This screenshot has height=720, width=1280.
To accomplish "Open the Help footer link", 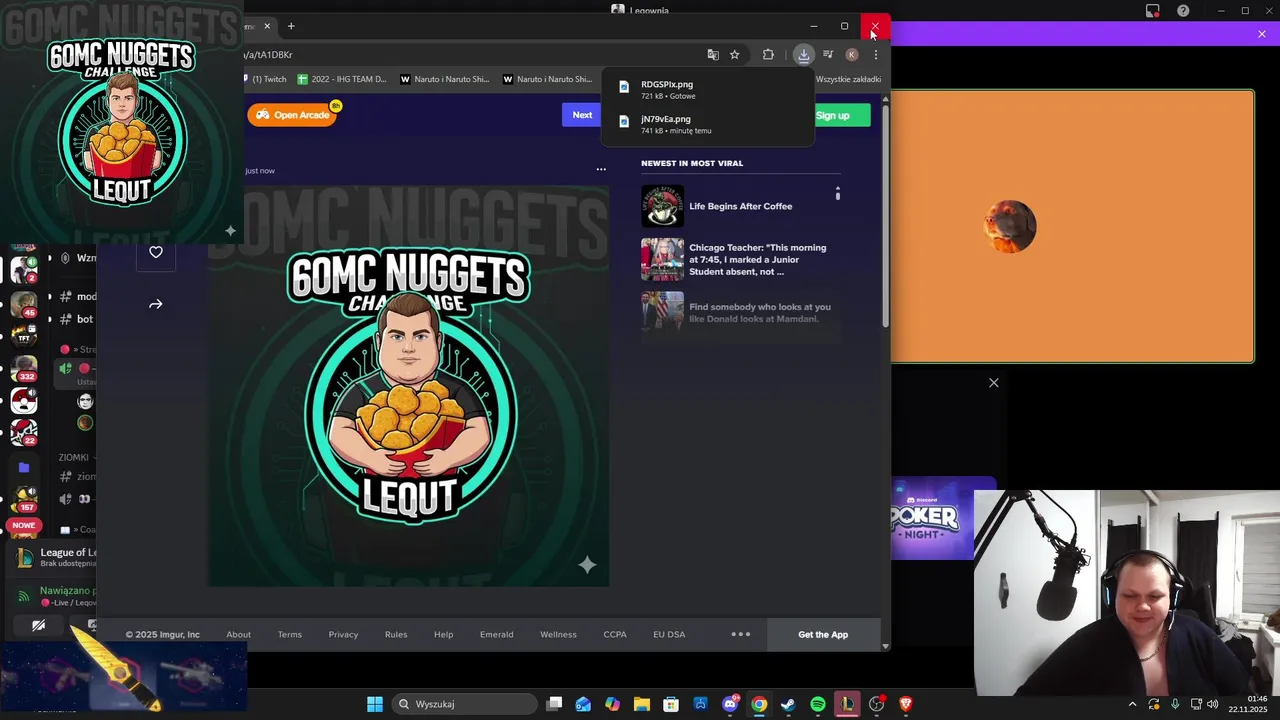I will click(x=443, y=634).
